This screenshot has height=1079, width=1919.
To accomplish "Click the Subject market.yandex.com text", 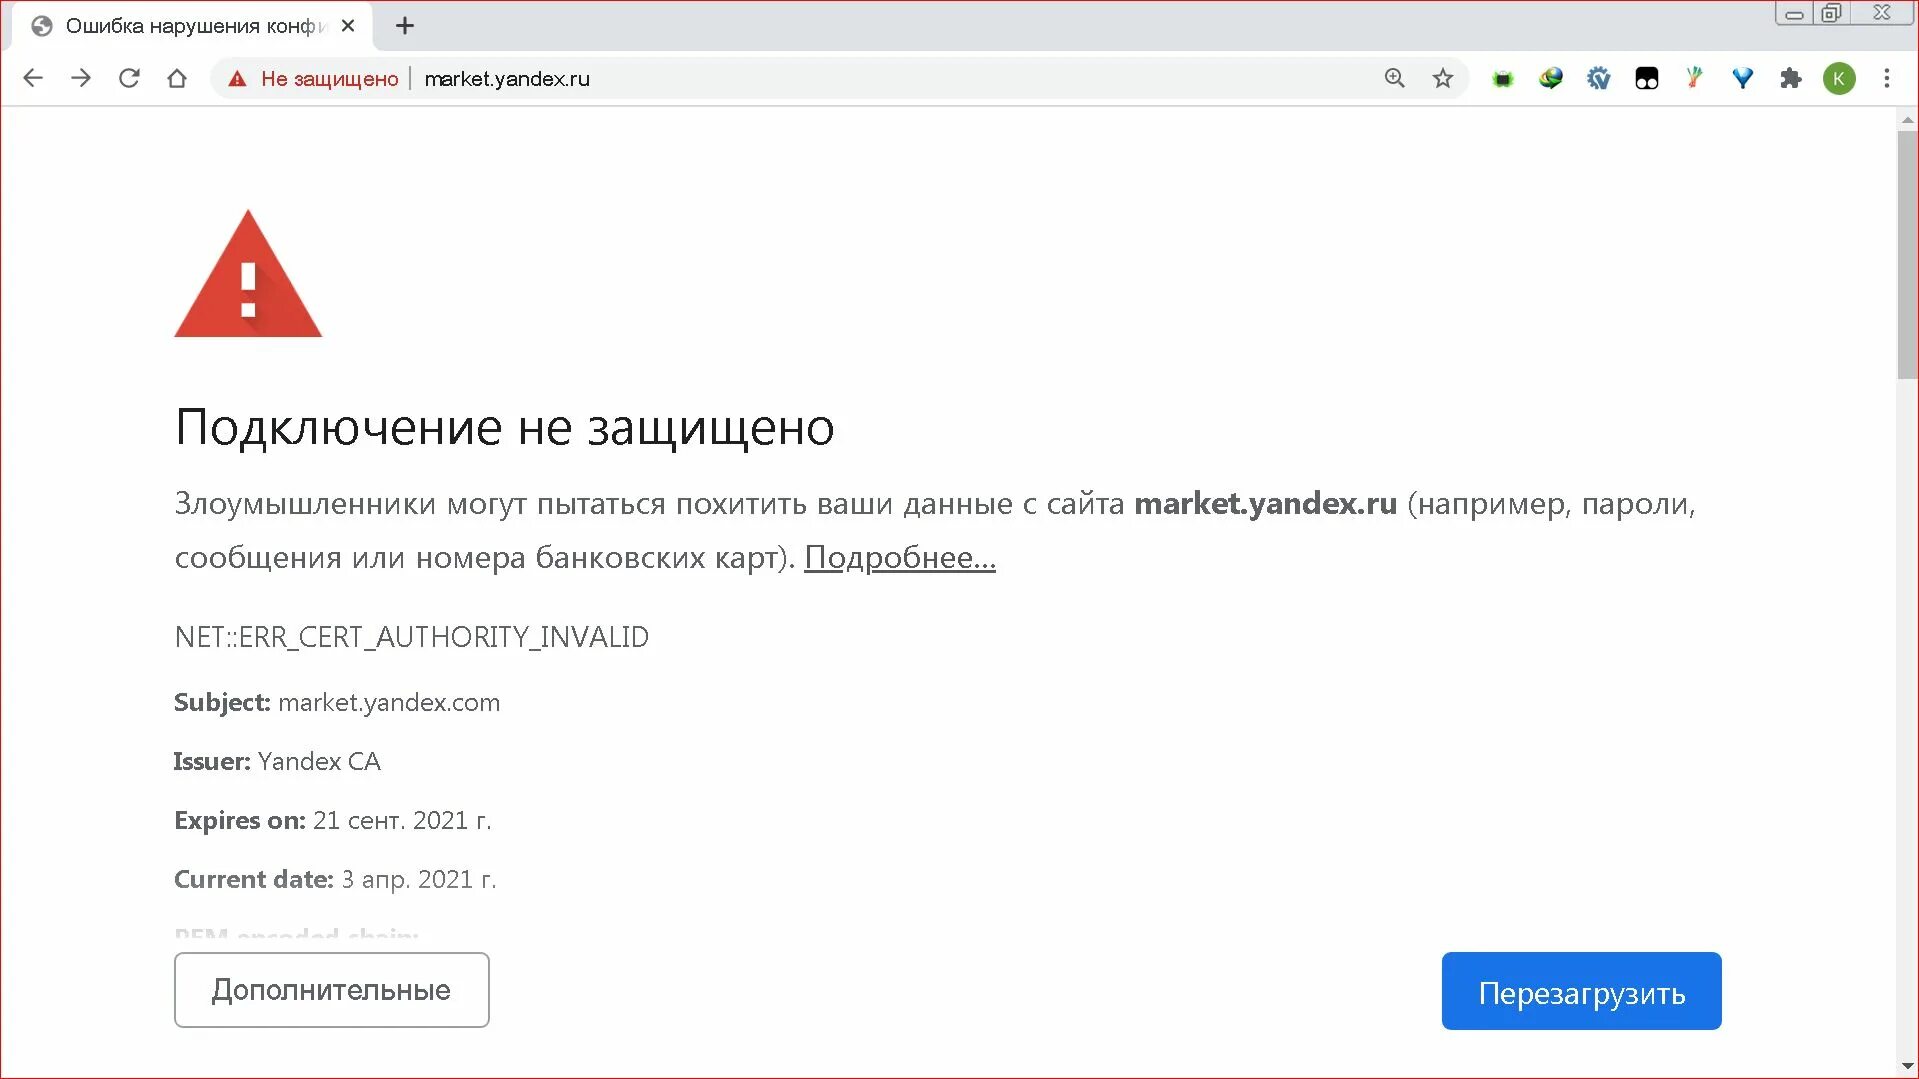I will 337,703.
